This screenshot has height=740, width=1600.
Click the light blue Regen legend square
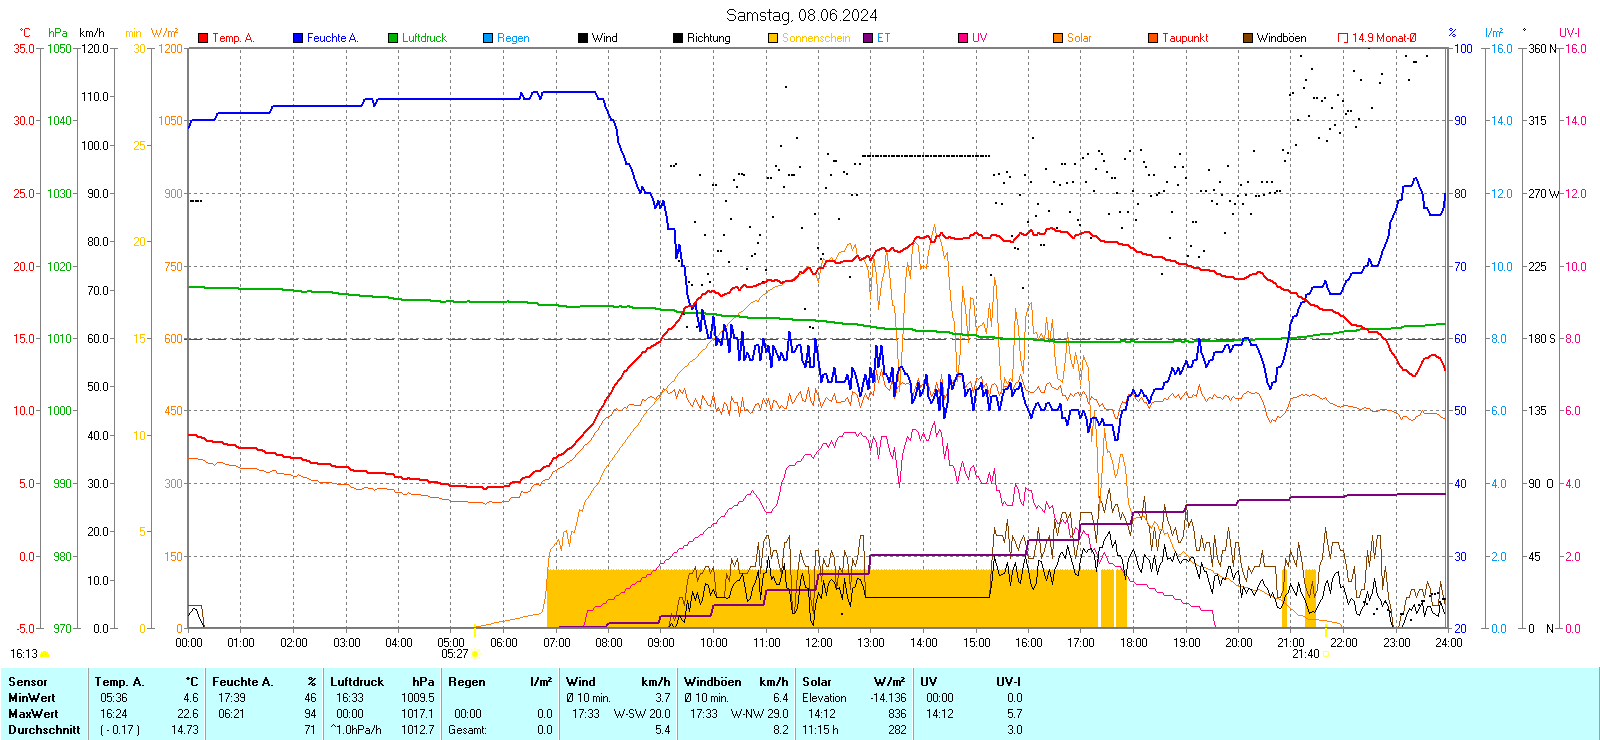point(488,38)
